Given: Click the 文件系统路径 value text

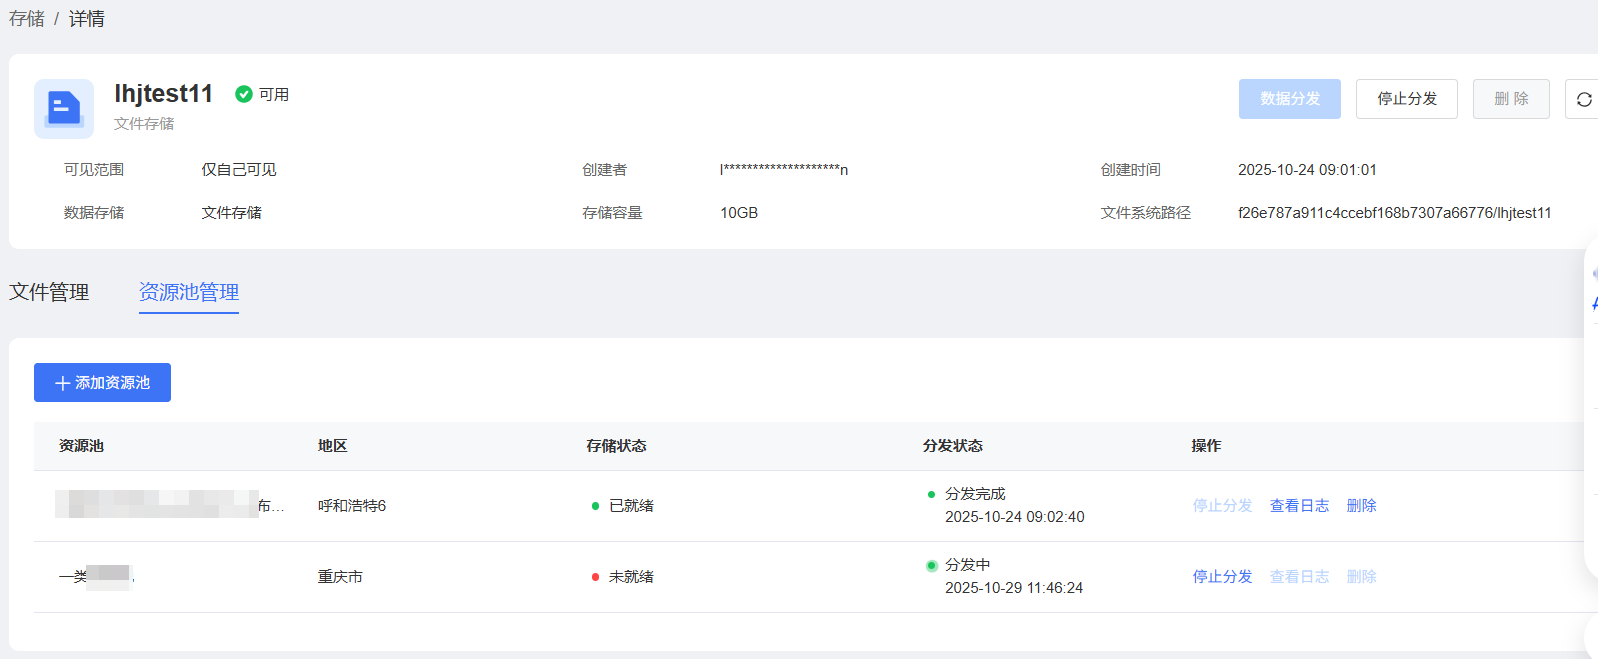Looking at the screenshot, I should (1394, 213).
